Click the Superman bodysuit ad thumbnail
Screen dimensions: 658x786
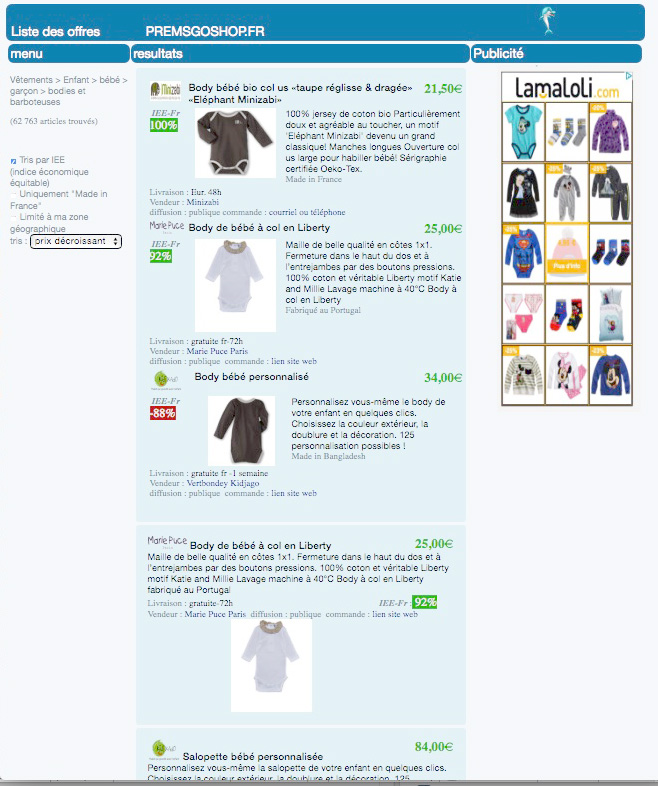(x=523, y=253)
